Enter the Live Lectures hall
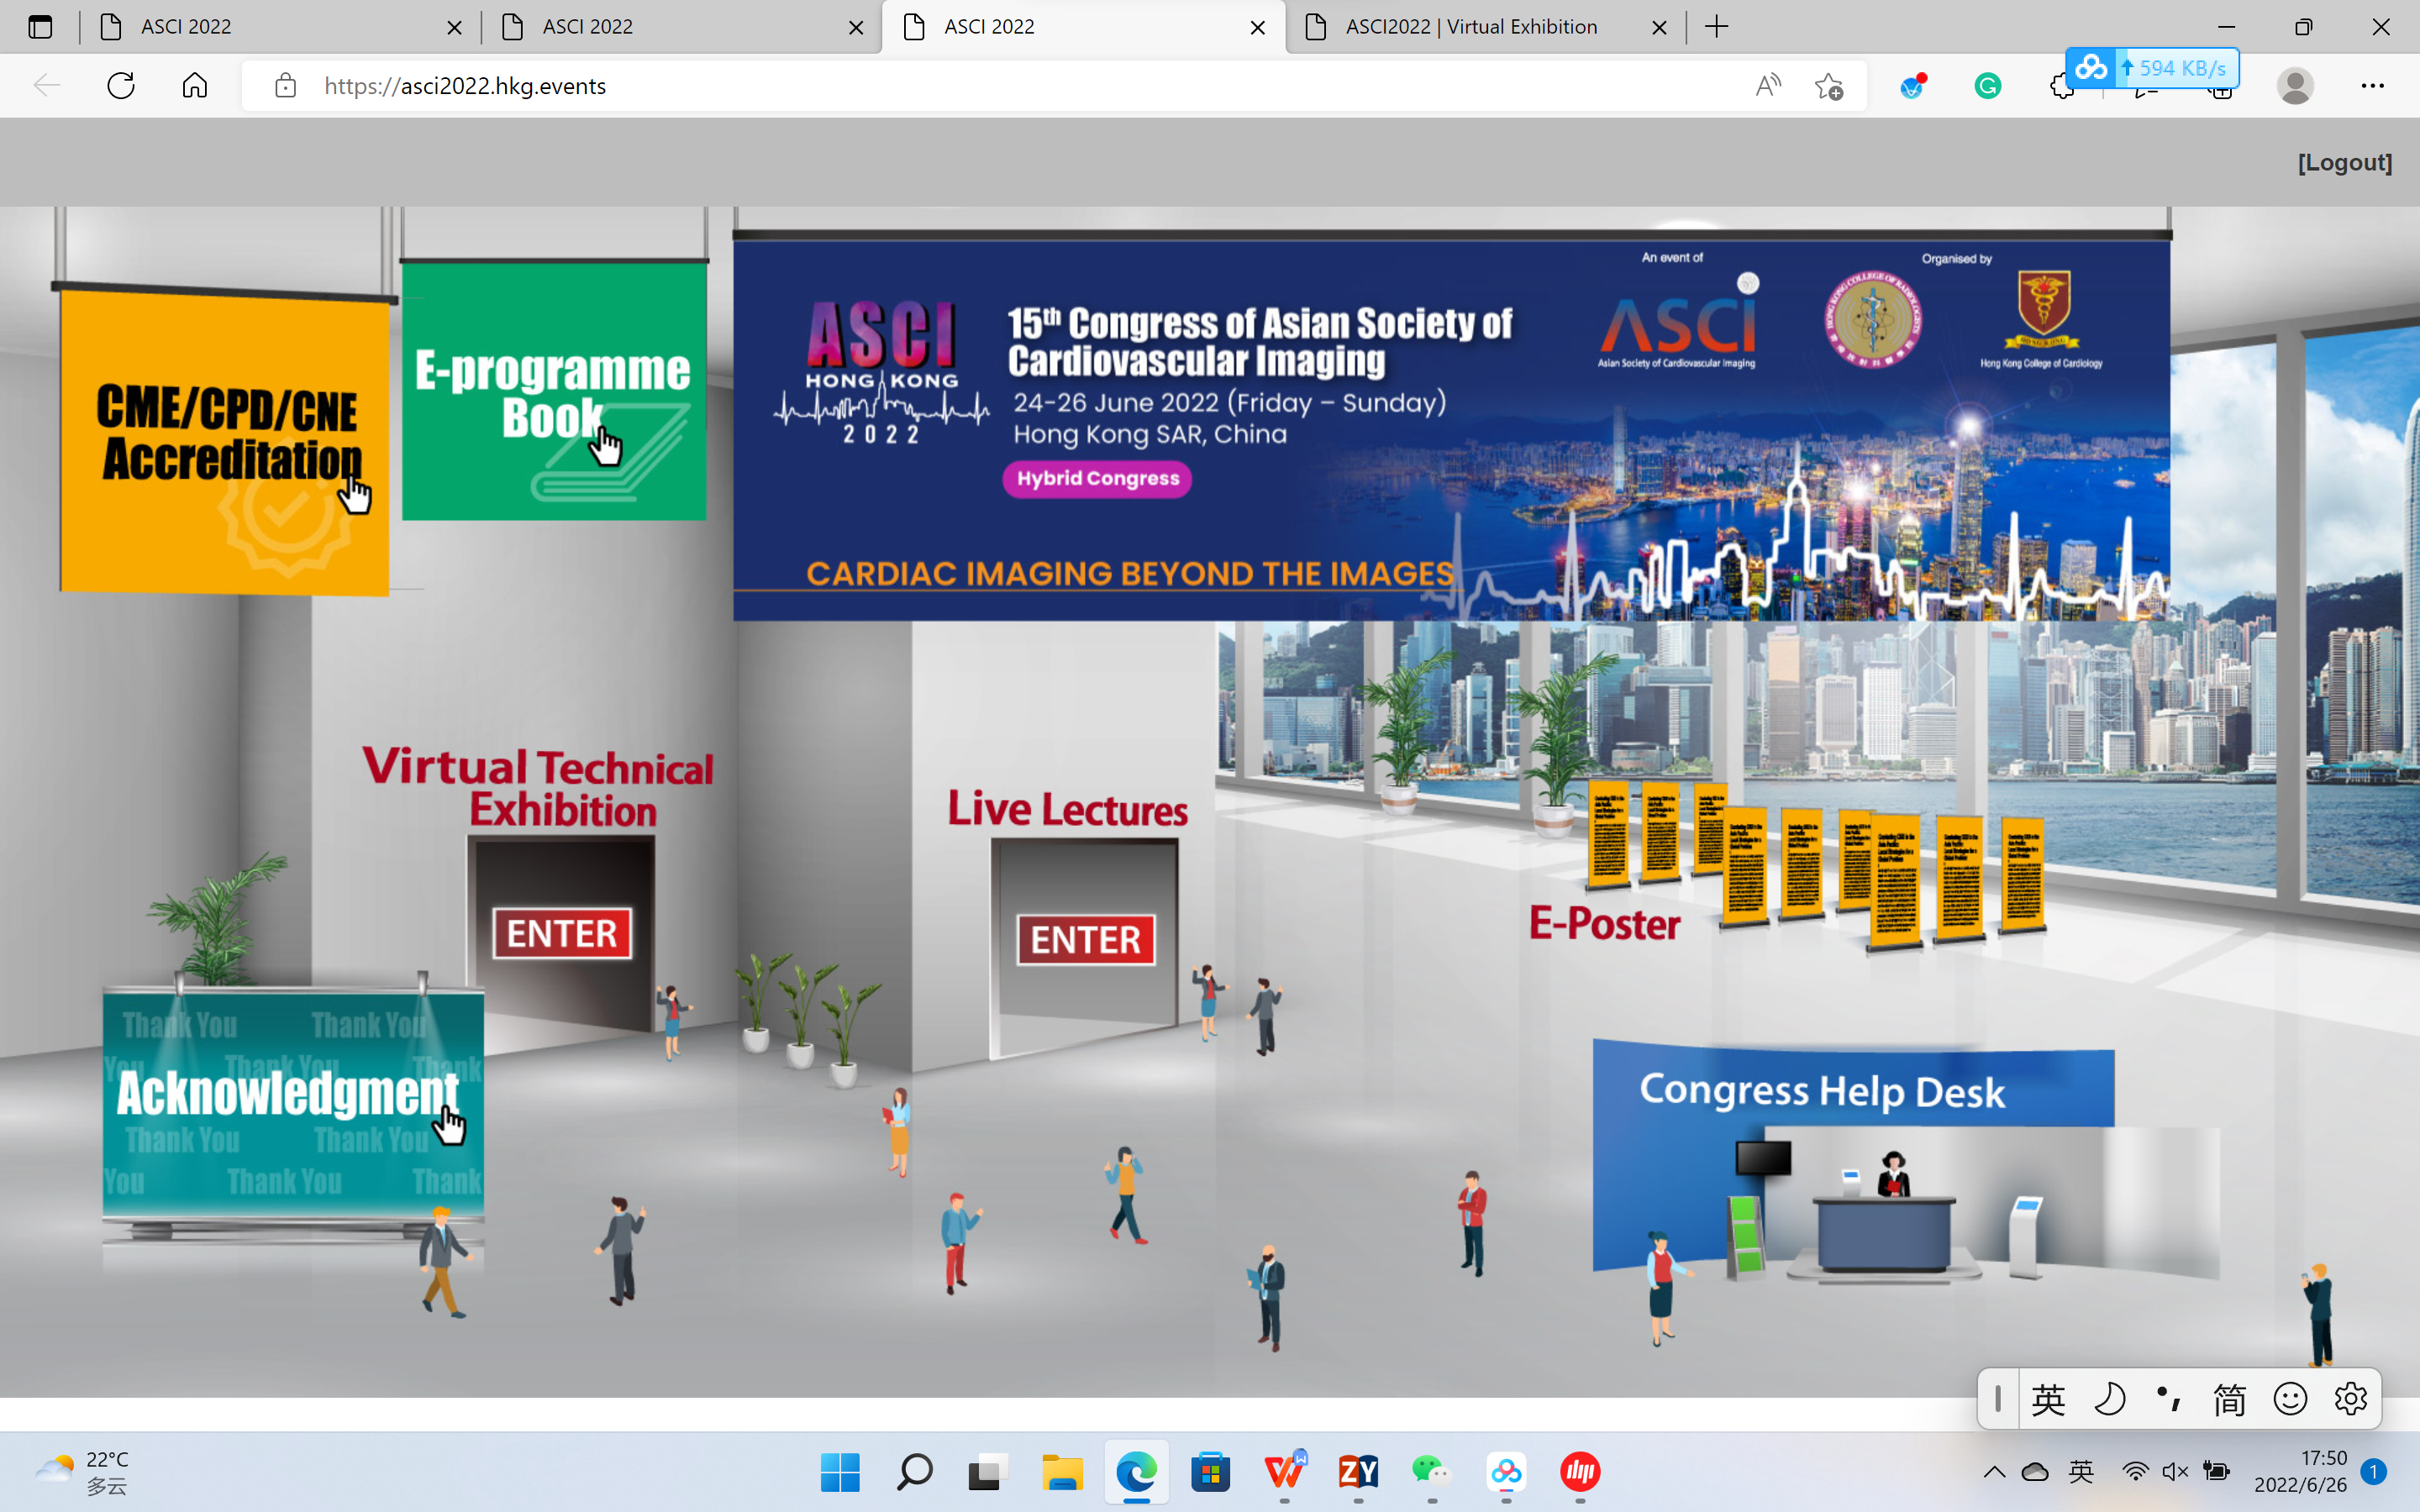This screenshot has height=1512, width=2420. pyautogui.click(x=1086, y=940)
